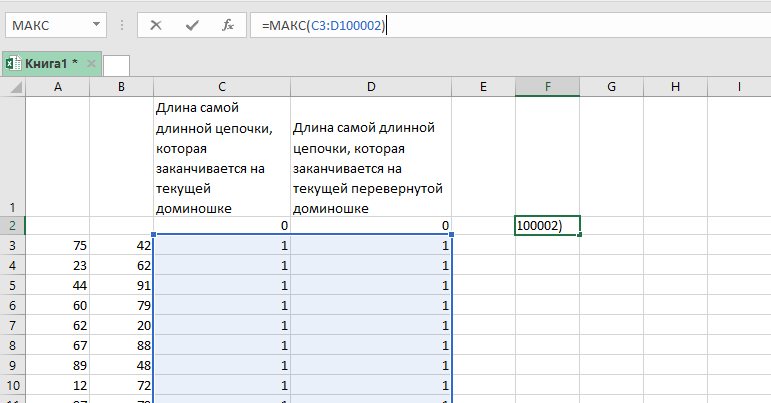
Task: Open the Insert Function fx dialog
Action: coord(228,25)
